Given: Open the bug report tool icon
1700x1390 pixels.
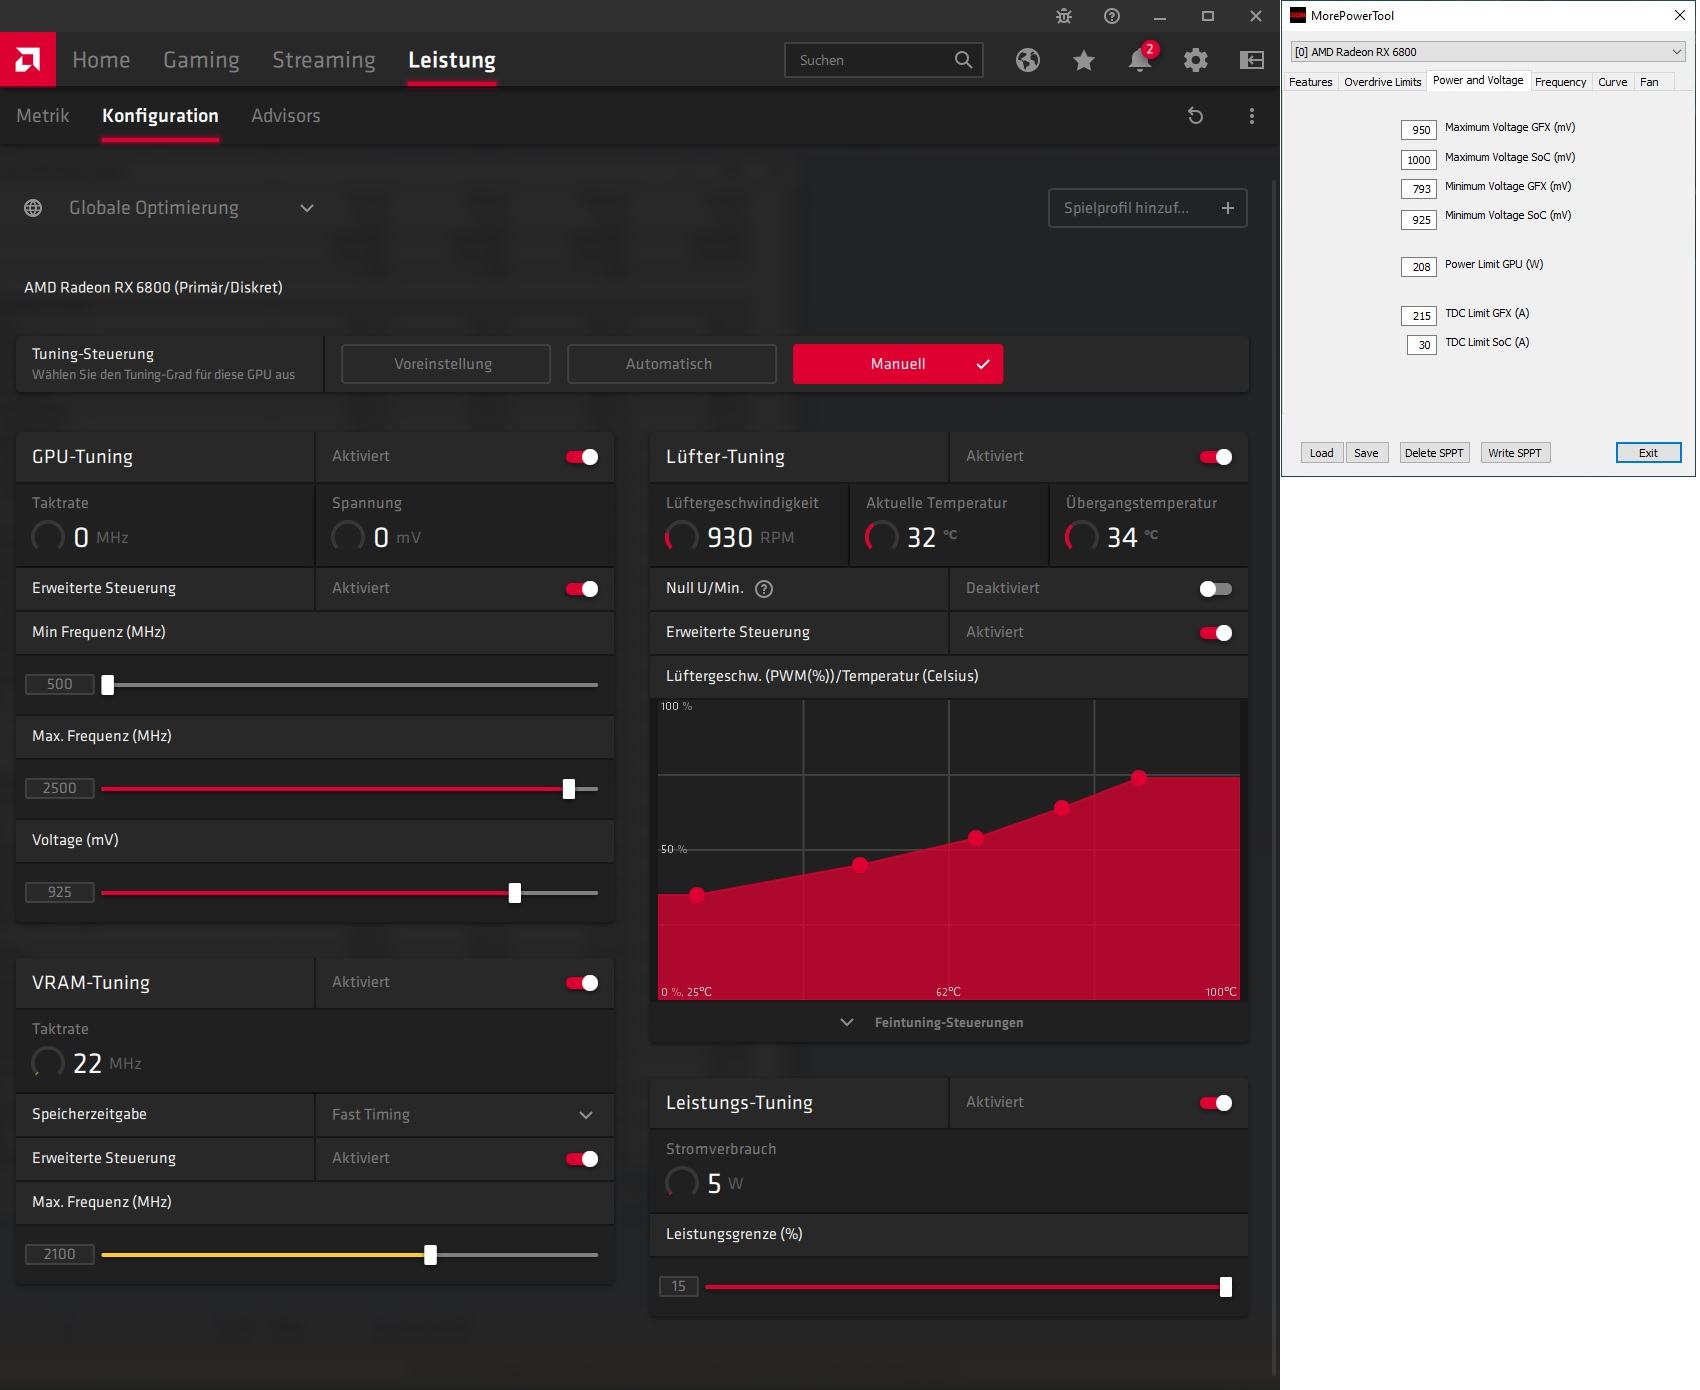Looking at the screenshot, I should coord(1064,16).
